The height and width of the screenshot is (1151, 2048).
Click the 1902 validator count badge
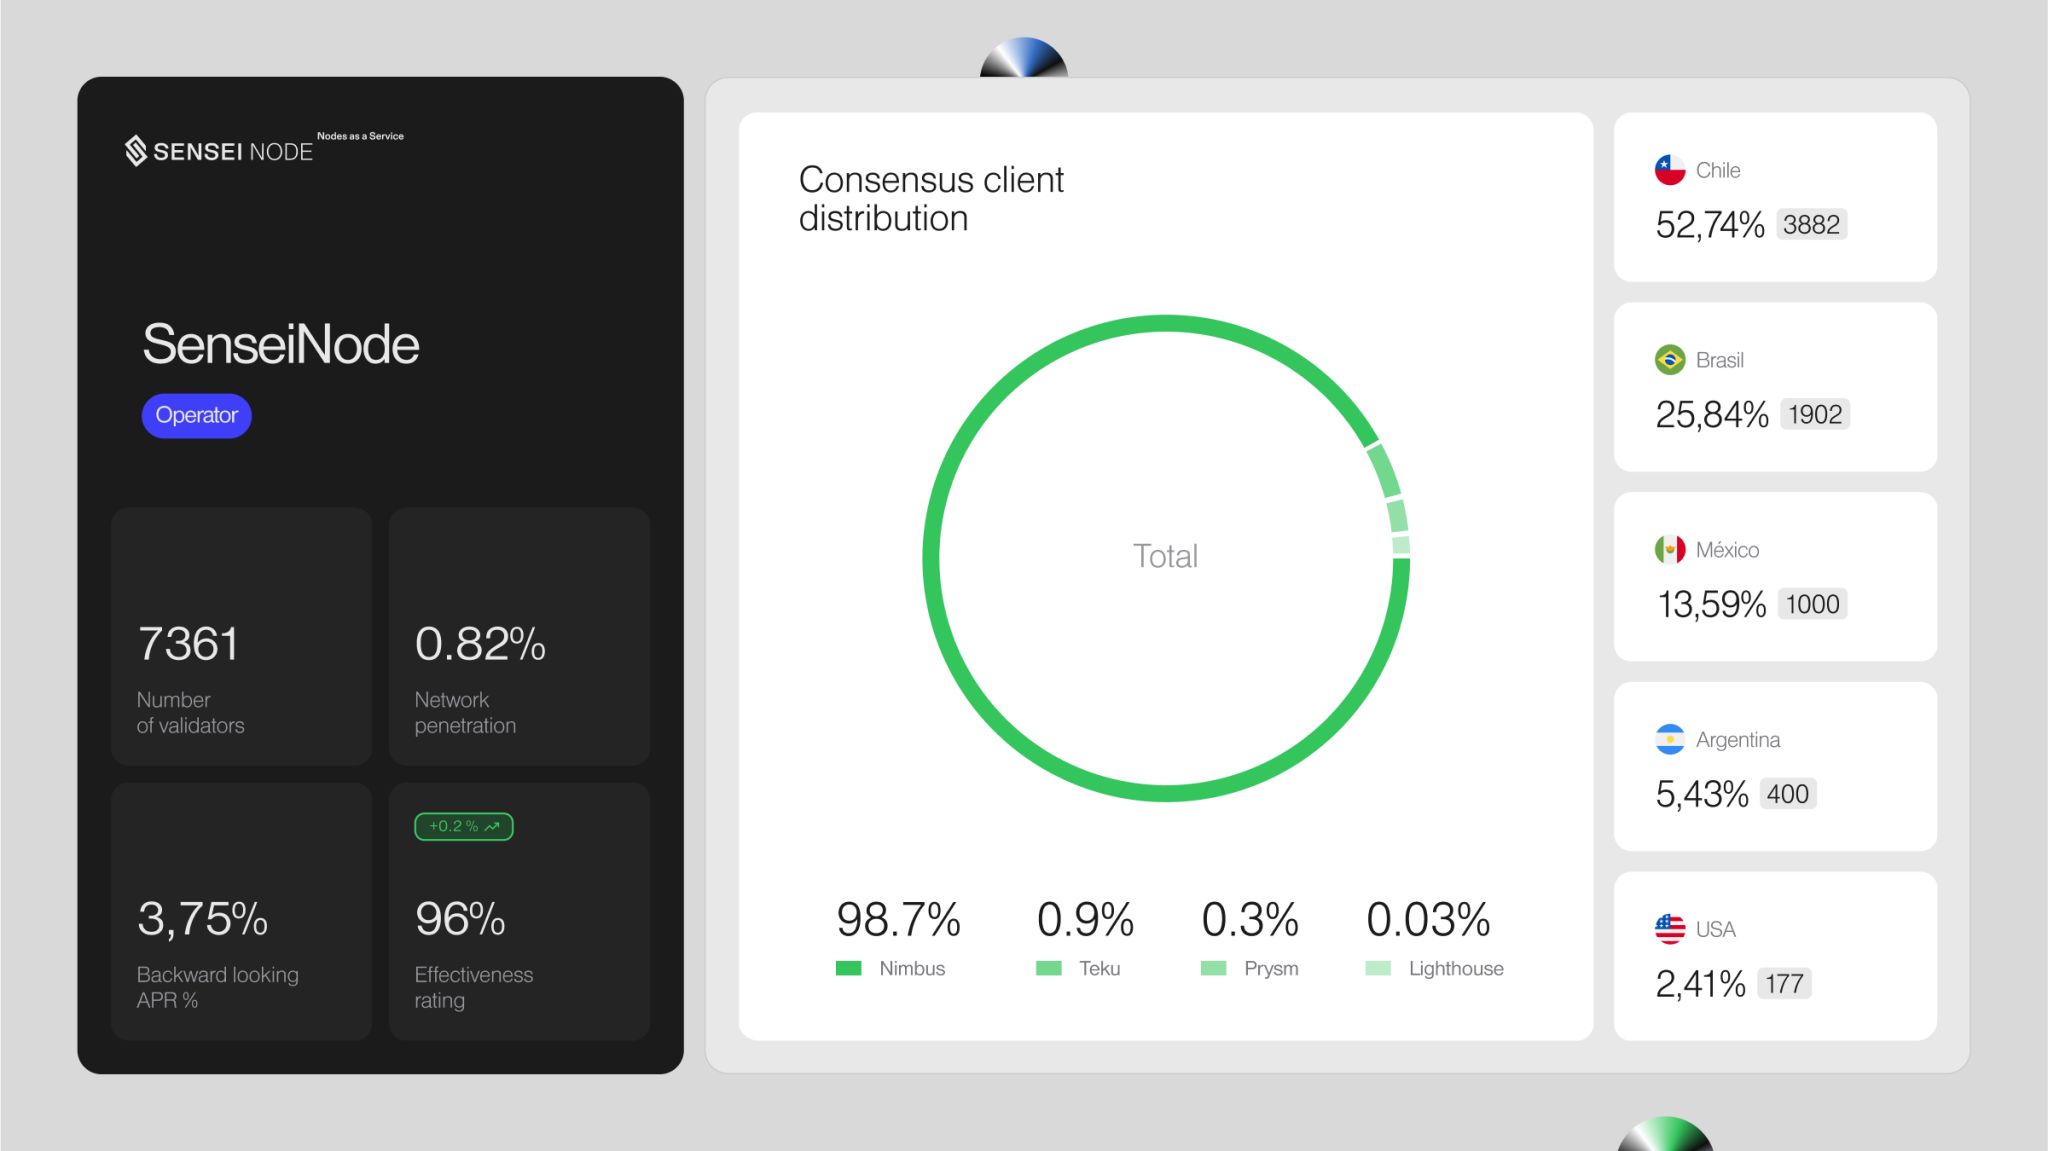(x=1814, y=415)
